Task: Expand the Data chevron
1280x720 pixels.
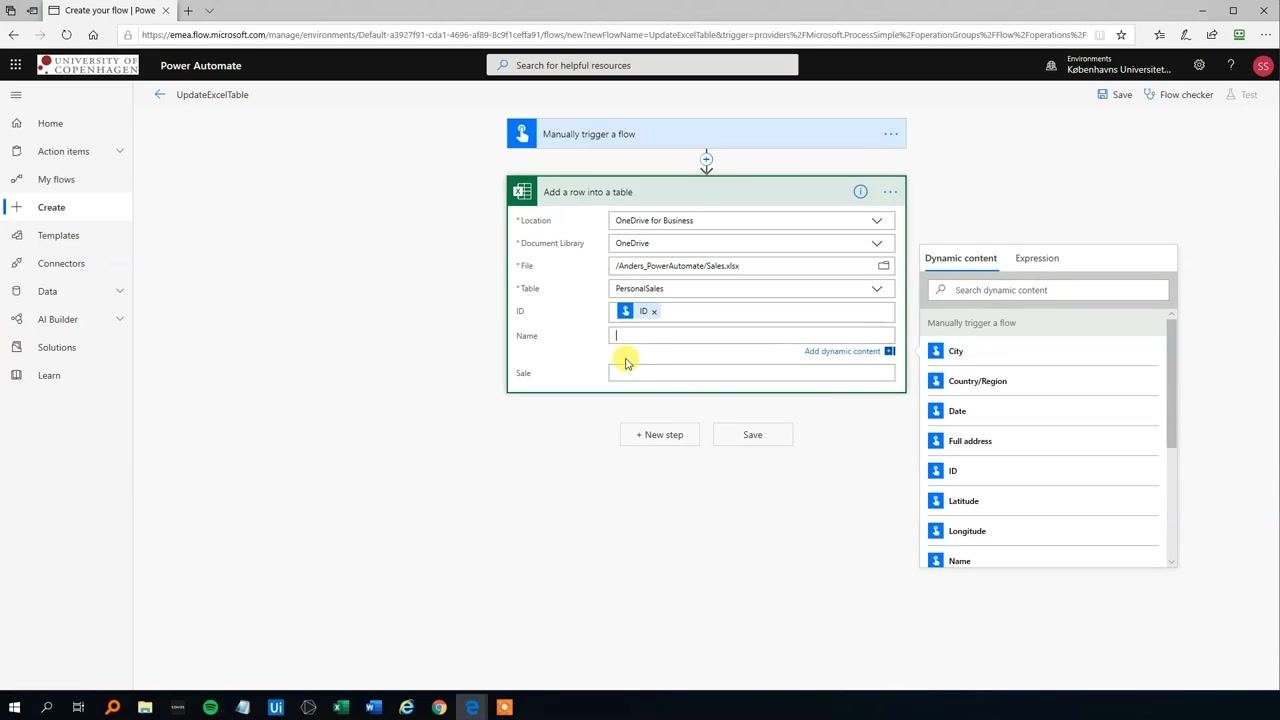Action: pos(120,291)
